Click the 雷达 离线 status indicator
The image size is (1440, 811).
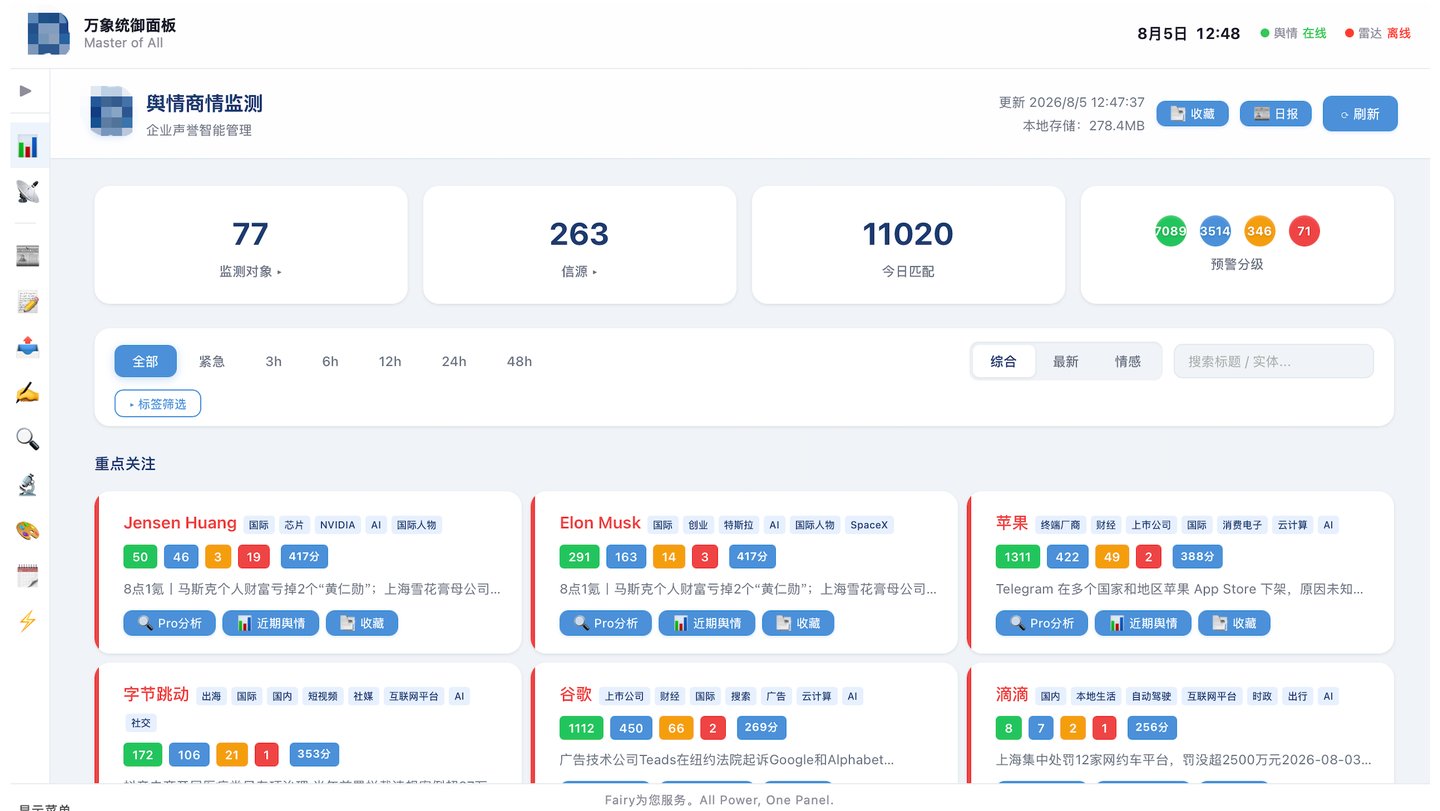[1377, 33]
